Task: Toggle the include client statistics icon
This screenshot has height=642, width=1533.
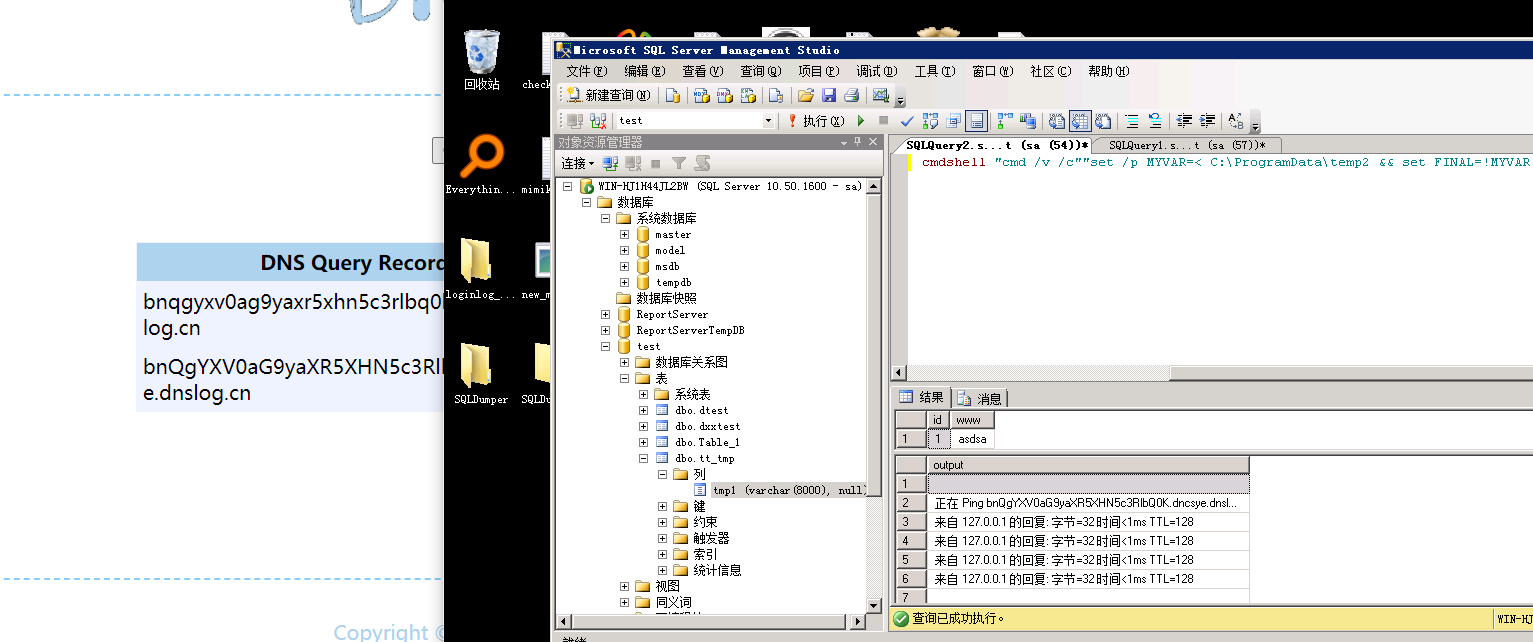Action: click(1028, 120)
